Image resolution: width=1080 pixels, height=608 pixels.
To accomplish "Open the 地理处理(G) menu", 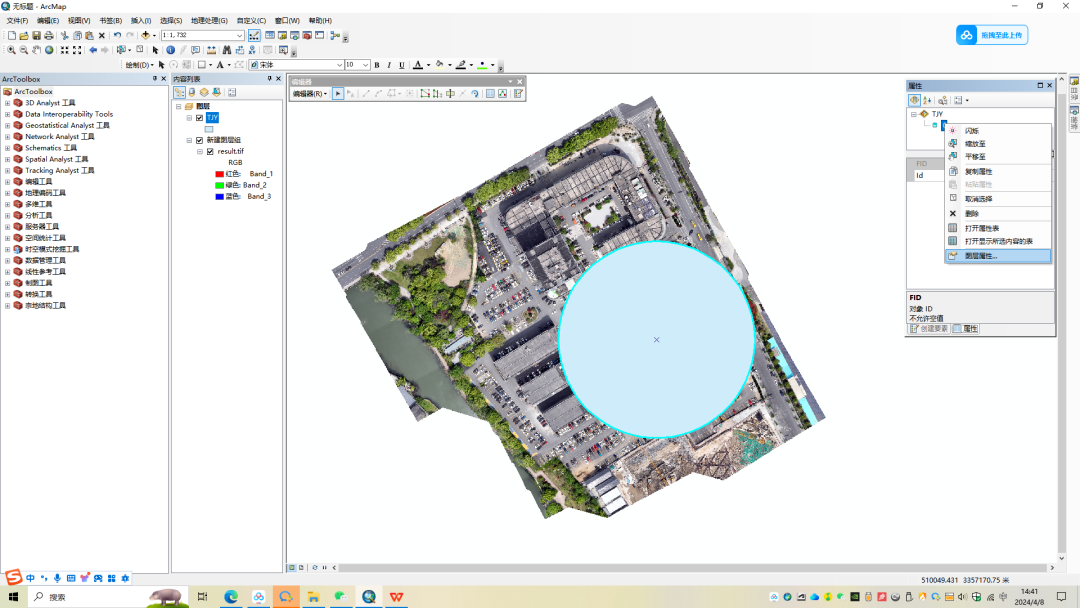I will point(209,21).
